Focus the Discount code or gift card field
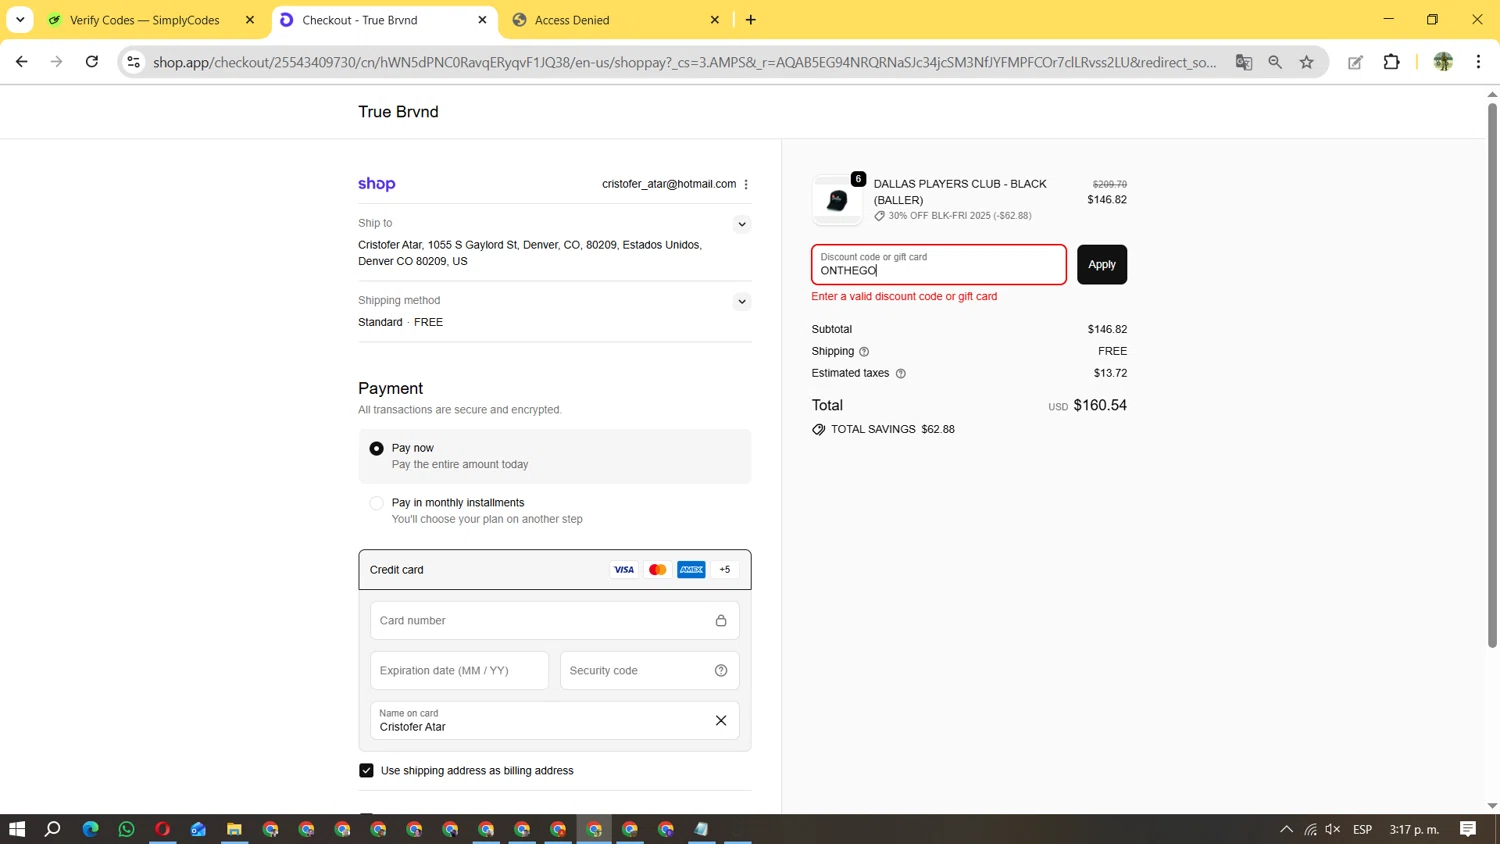Image resolution: width=1500 pixels, height=844 pixels. pyautogui.click(x=939, y=265)
